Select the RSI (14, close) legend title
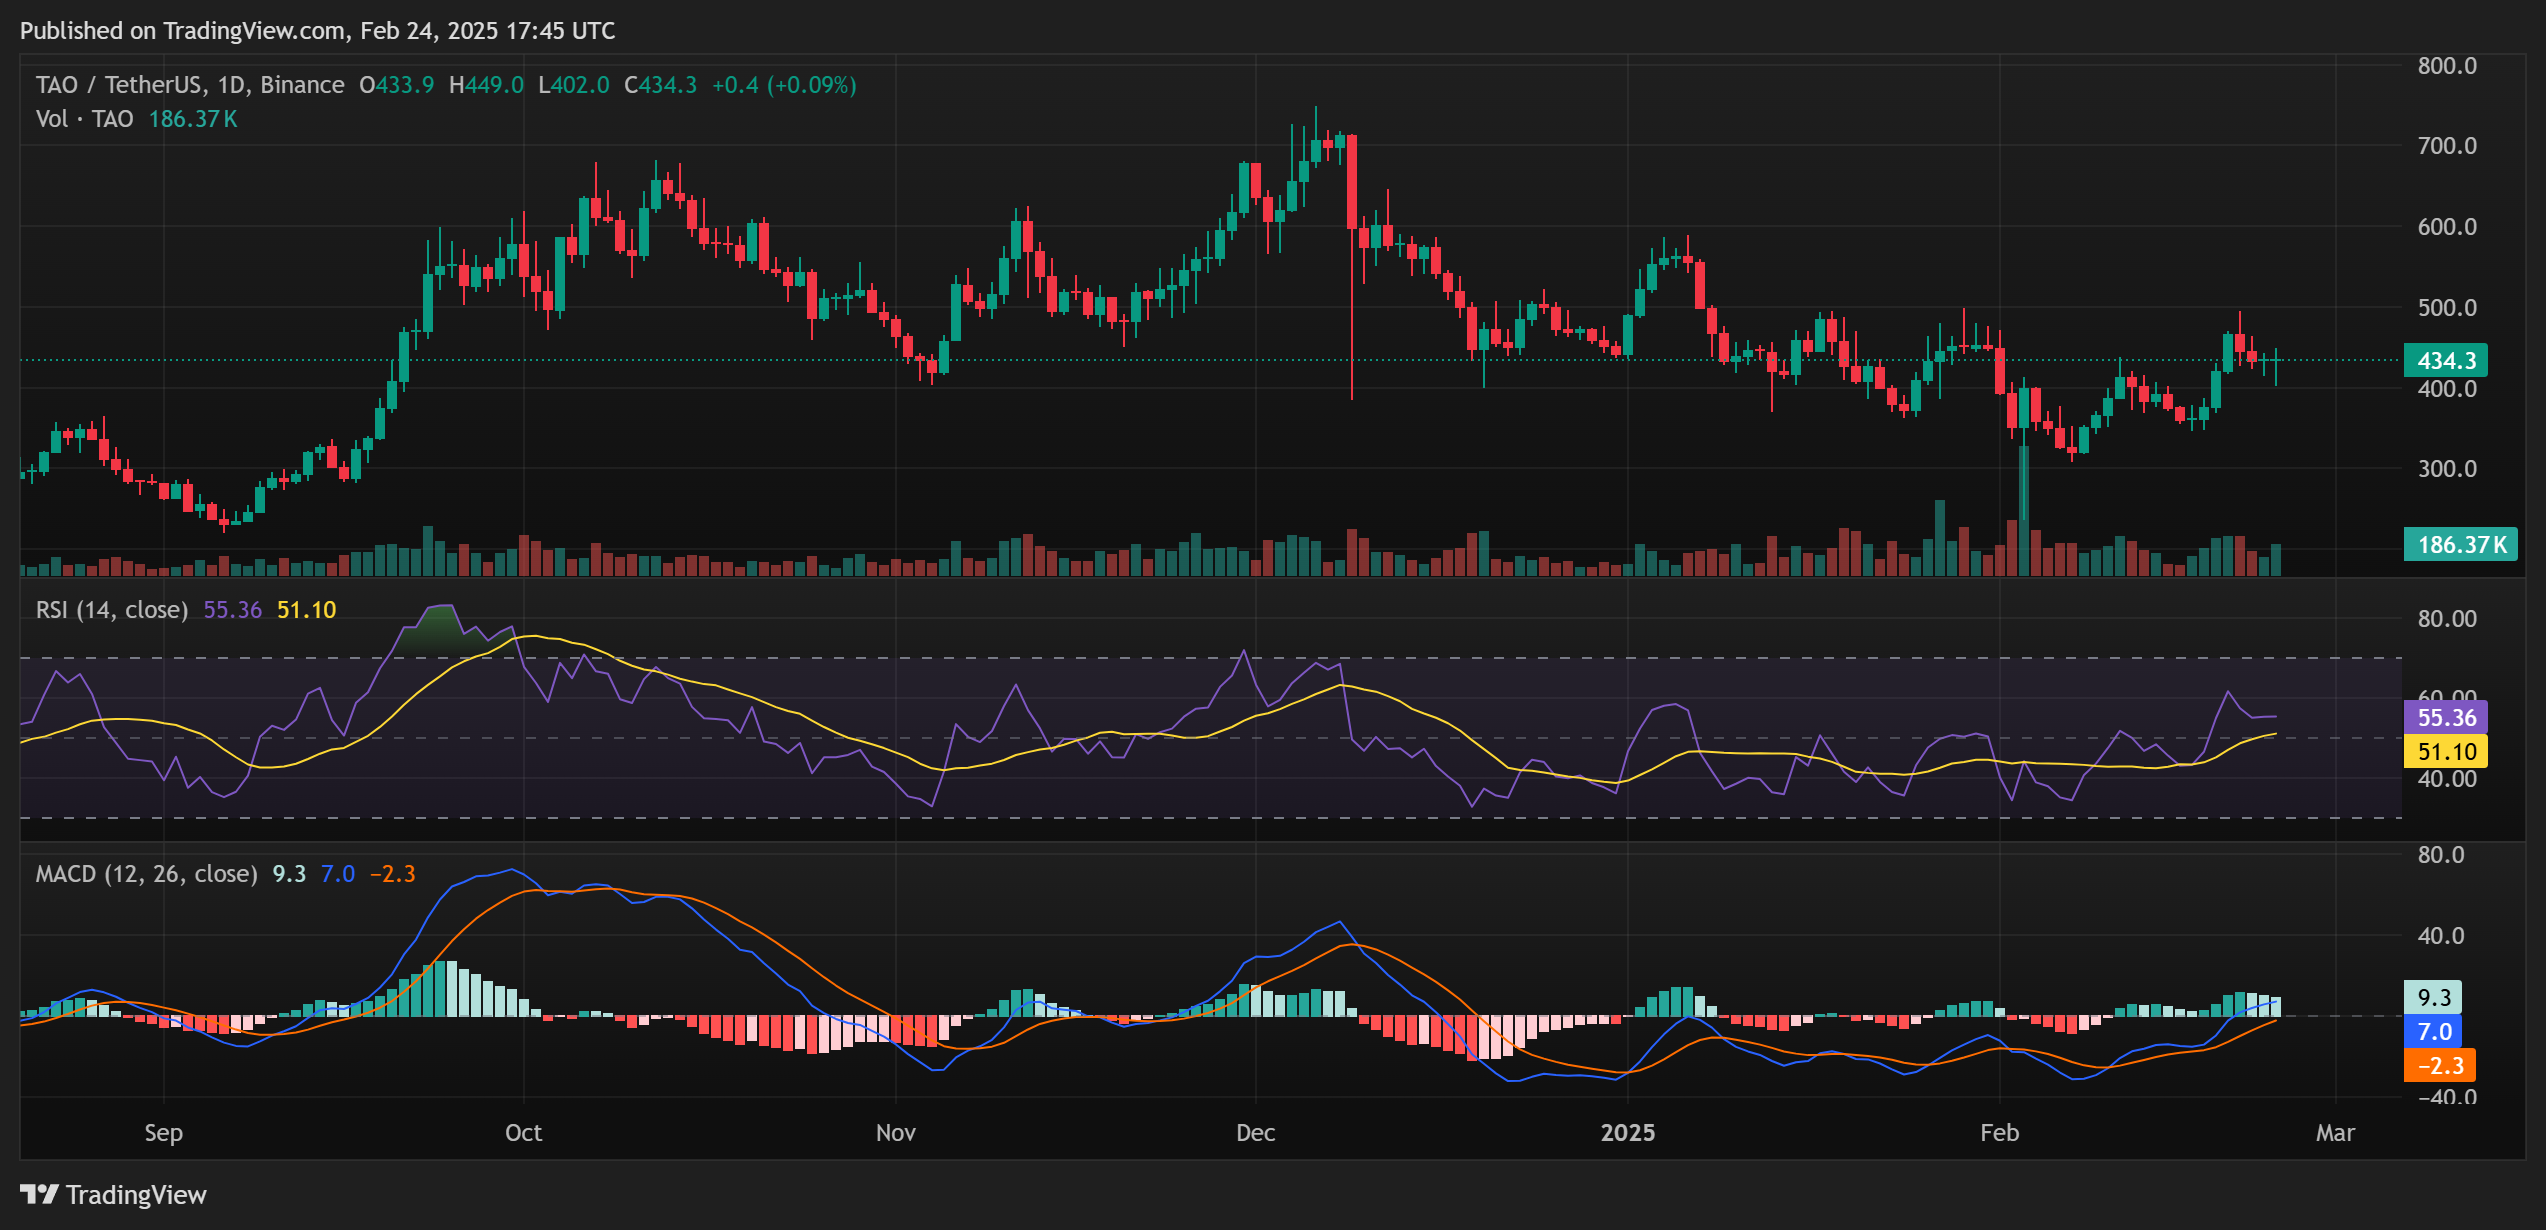Image resolution: width=2546 pixels, height=1230 pixels. point(112,610)
